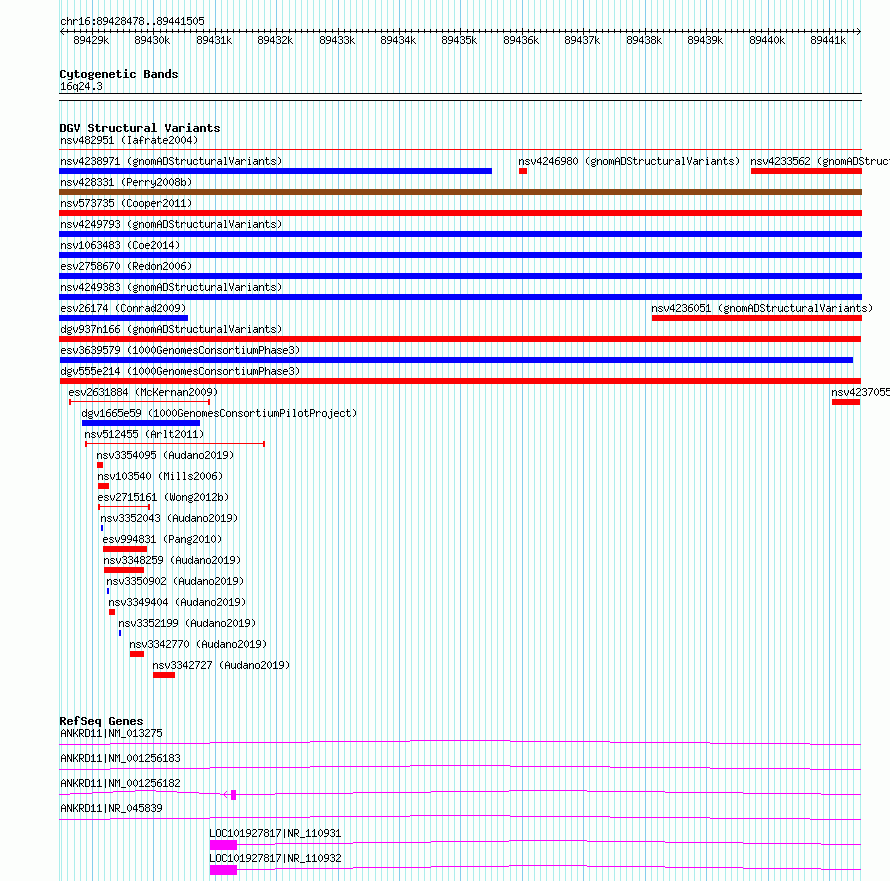Click the dgv1665e59 blue variant bar
890x881 pixels.
click(x=141, y=423)
